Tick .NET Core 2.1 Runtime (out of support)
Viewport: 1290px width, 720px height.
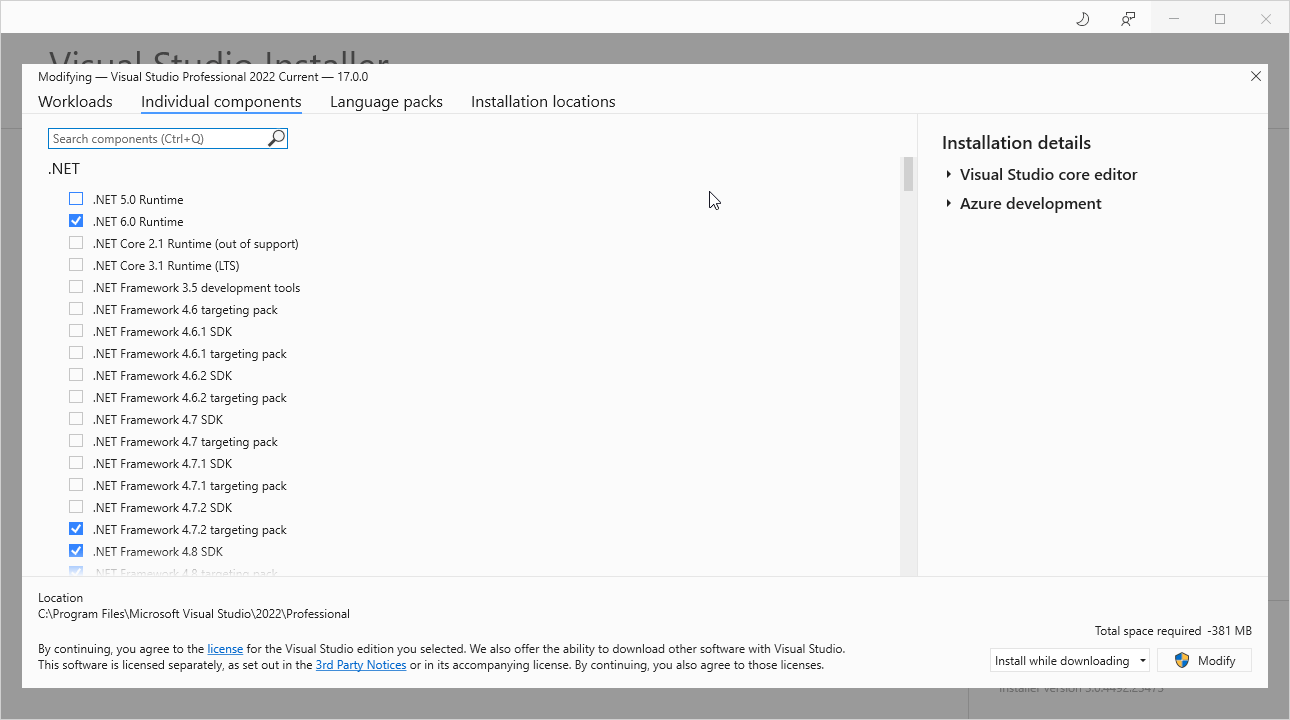(76, 243)
